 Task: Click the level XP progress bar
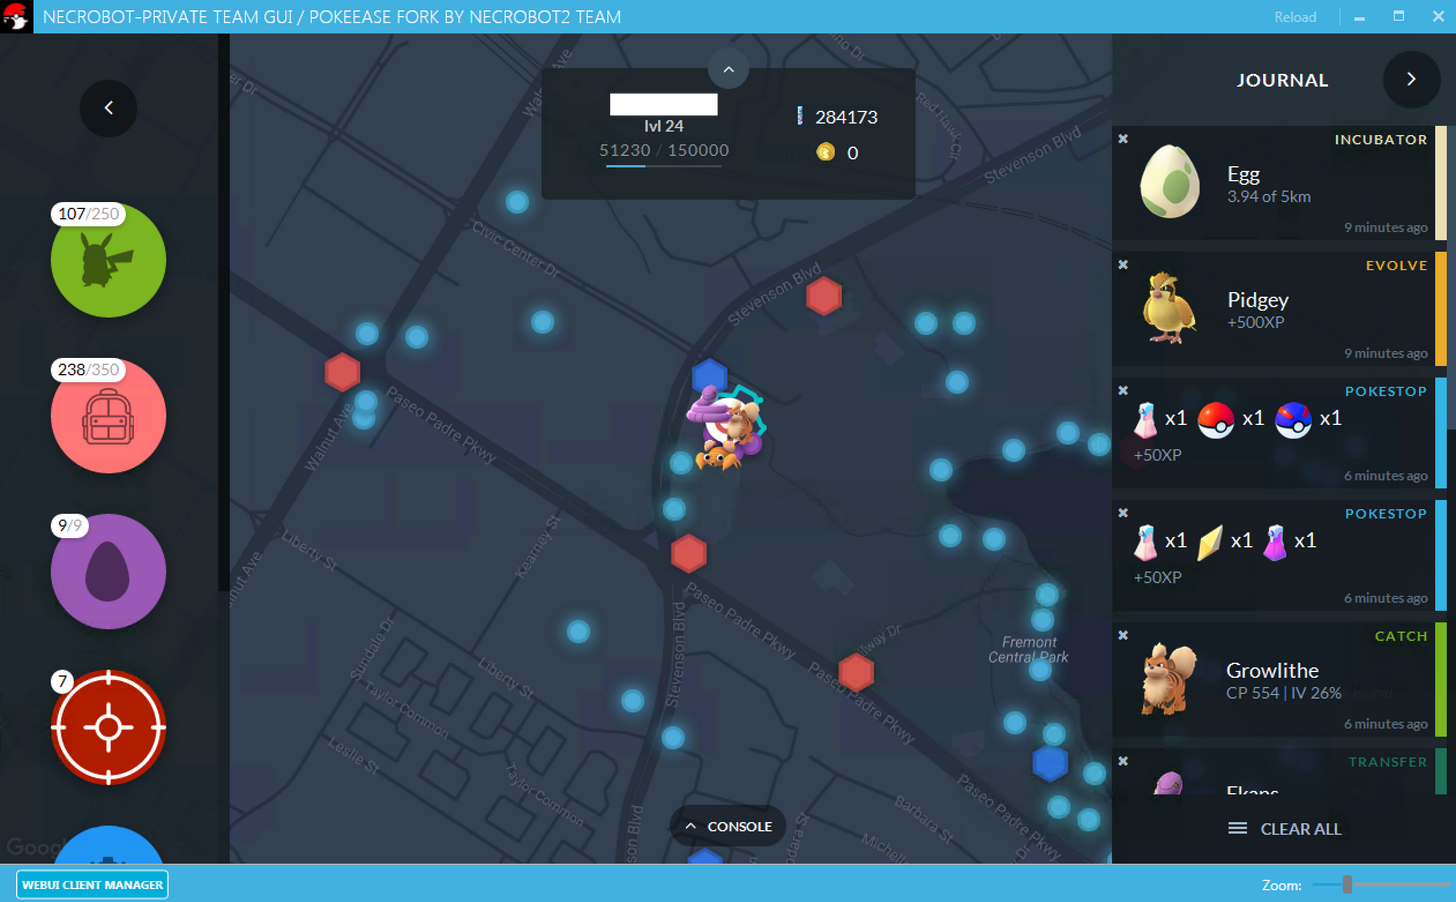click(664, 166)
